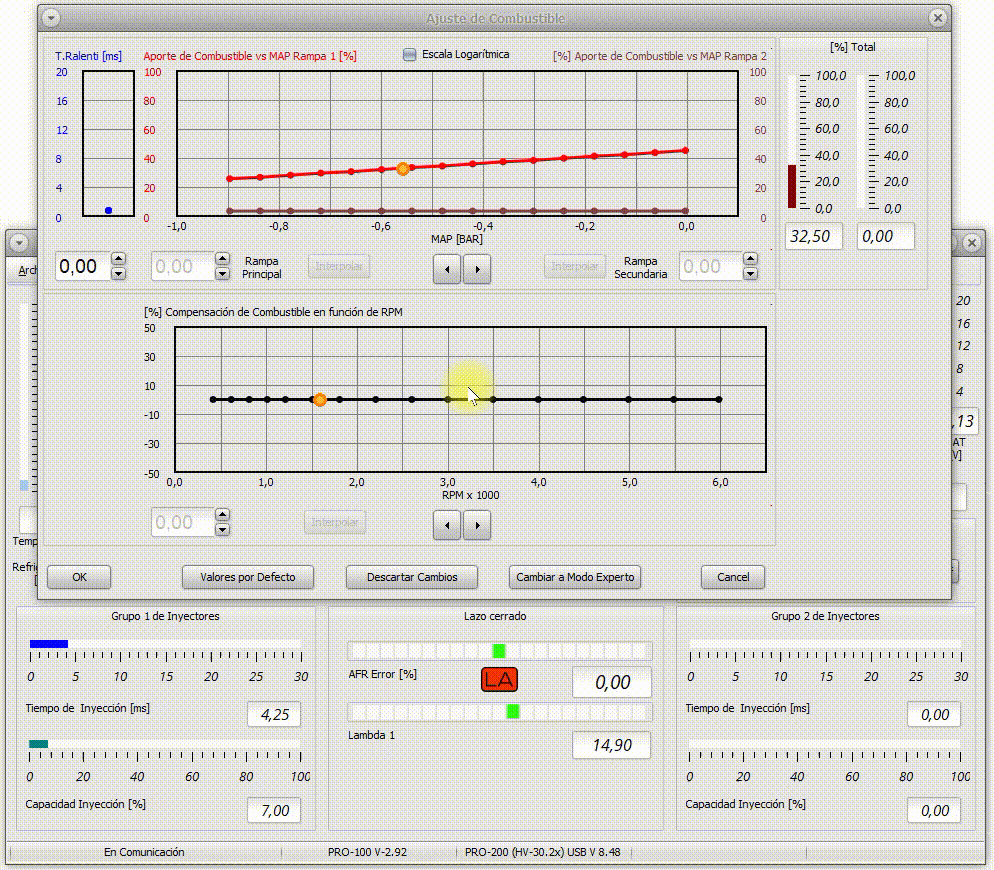The height and width of the screenshot is (870, 994).
Task: Click the T.Ralenti 0,00 input field
Action: click(x=82, y=266)
